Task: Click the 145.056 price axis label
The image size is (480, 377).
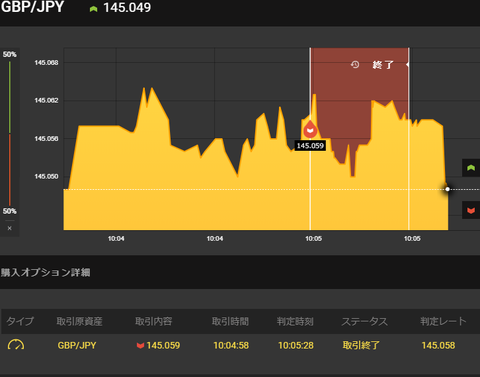Action: click(46, 138)
